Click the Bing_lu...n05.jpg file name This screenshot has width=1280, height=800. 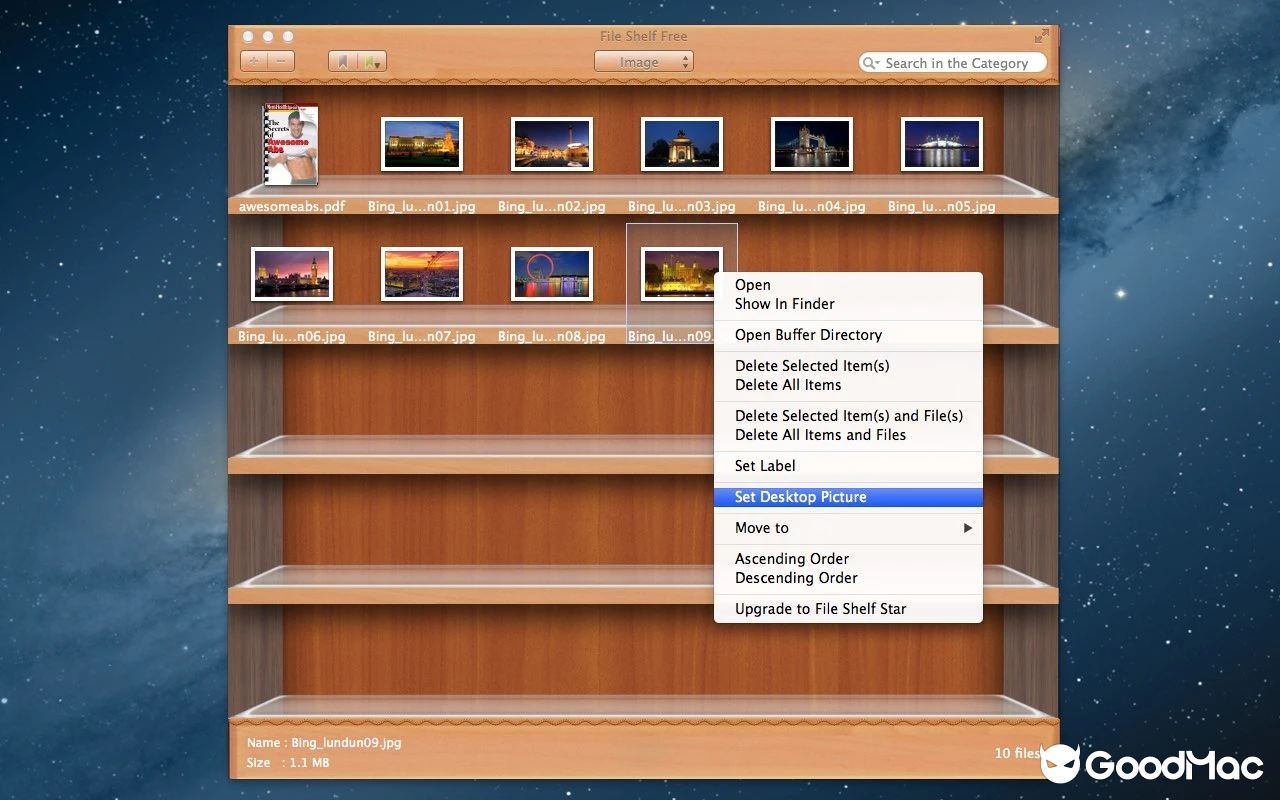942,206
